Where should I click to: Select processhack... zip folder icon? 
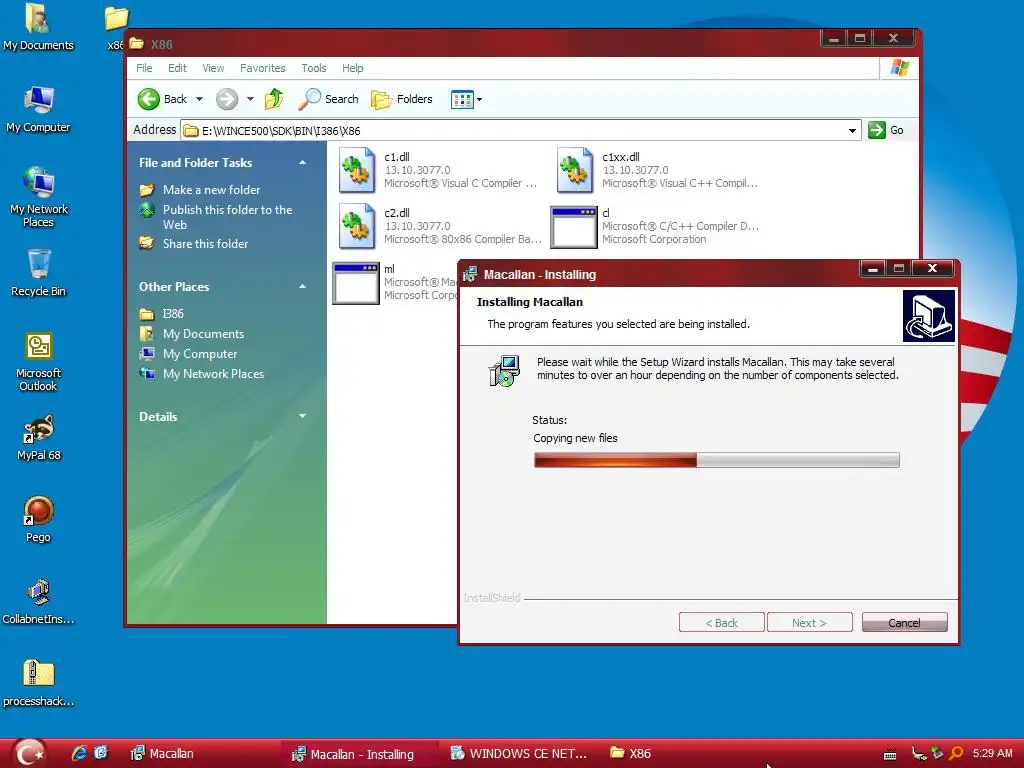[38, 684]
